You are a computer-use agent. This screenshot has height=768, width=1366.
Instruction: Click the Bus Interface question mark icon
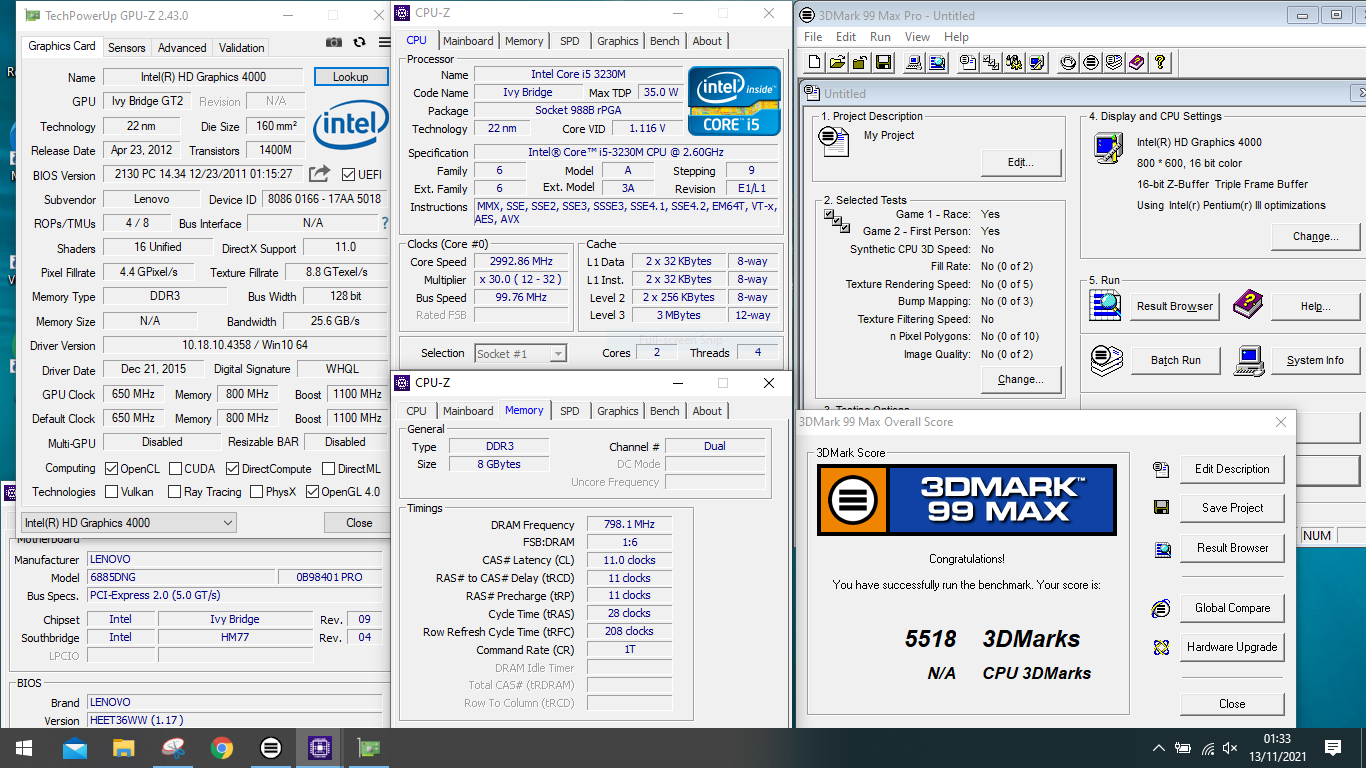(x=385, y=223)
